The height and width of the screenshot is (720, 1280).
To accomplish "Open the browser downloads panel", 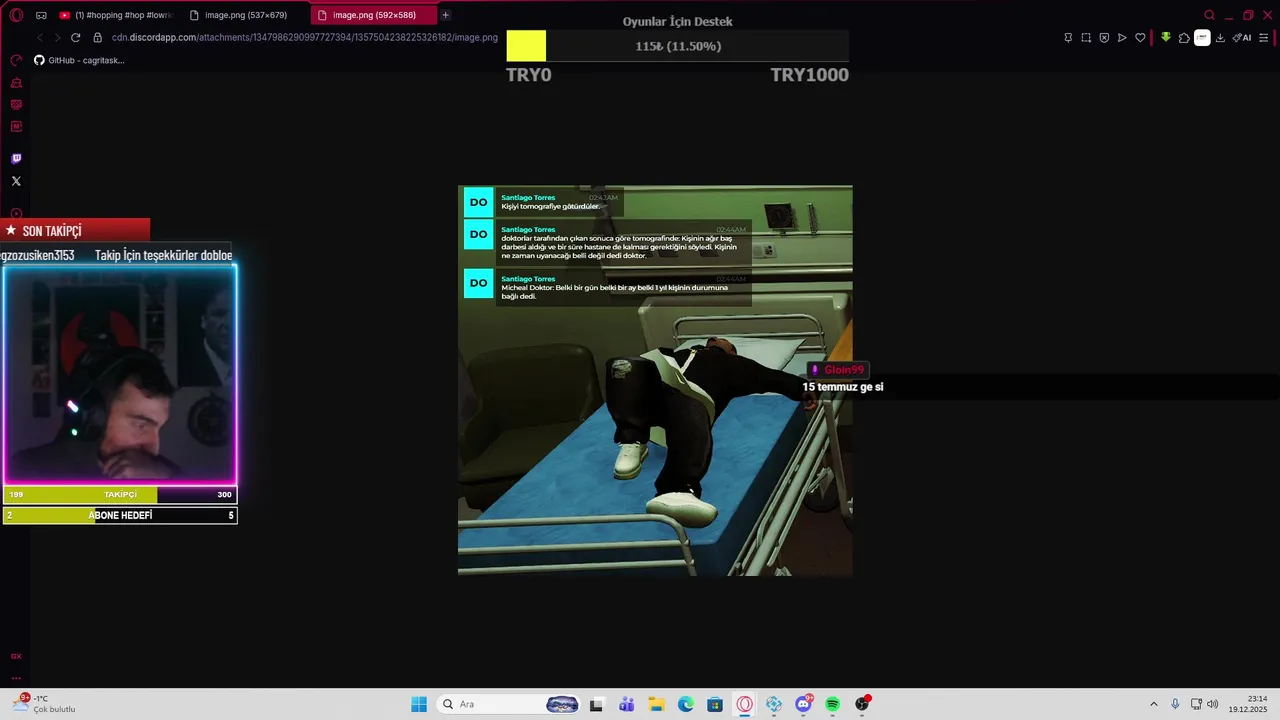I will [1220, 38].
